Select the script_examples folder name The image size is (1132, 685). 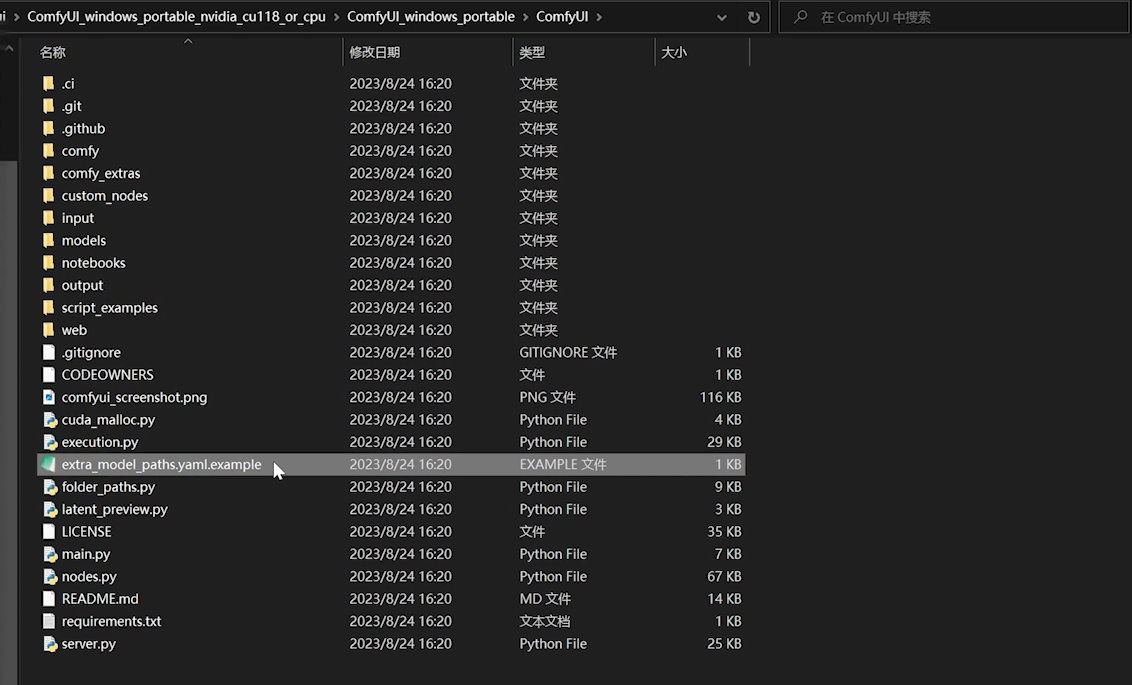(x=110, y=308)
